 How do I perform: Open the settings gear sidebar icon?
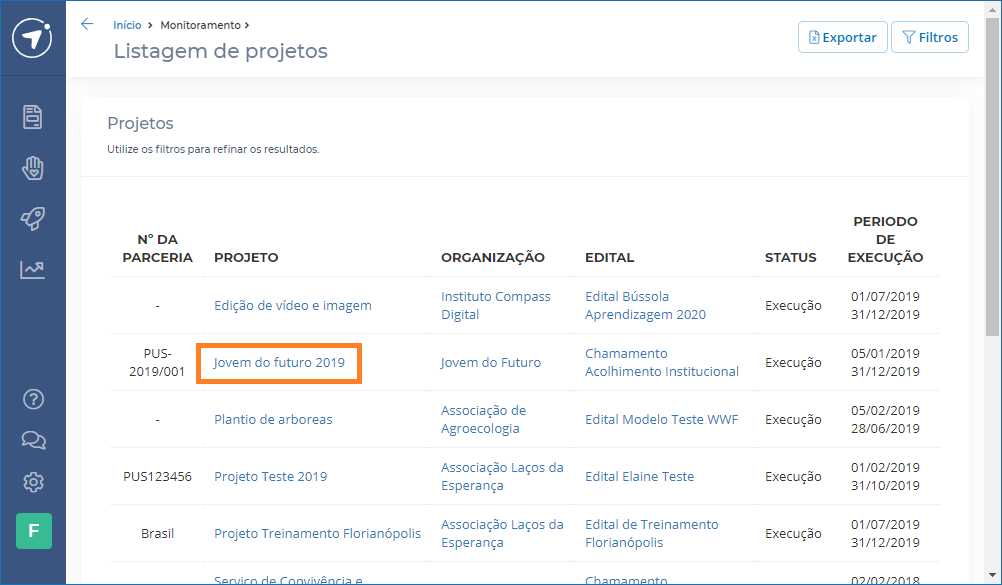(x=33, y=482)
